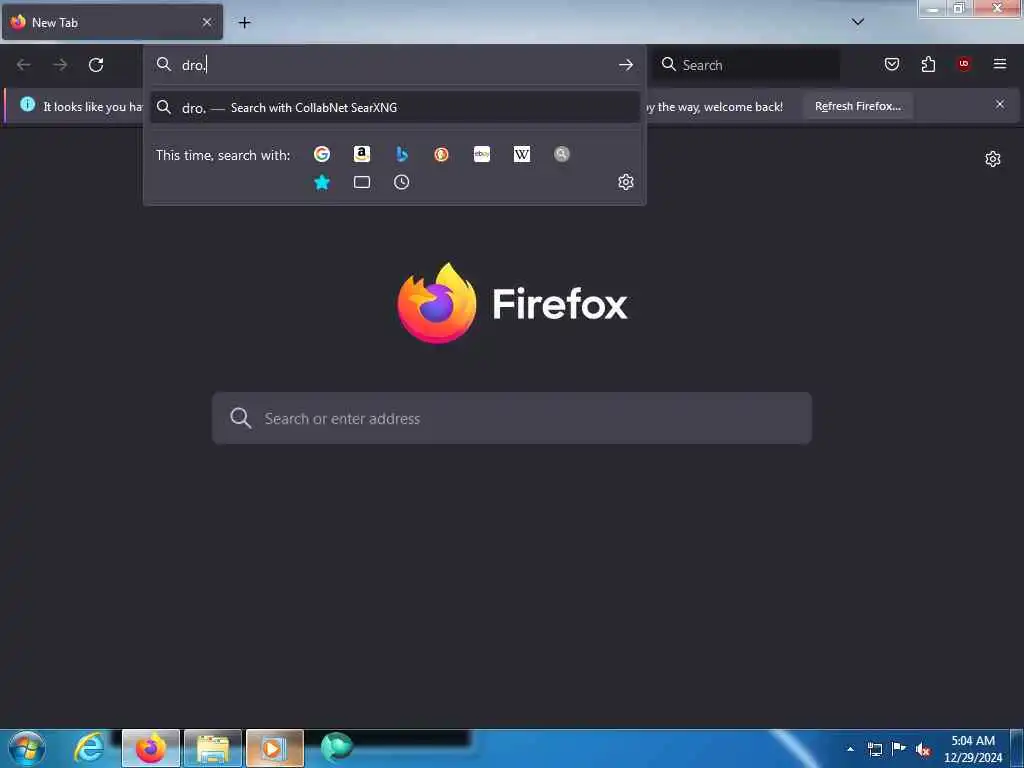Focus the toolbar Search box
The width and height of the screenshot is (1024, 768).
[x=746, y=65]
